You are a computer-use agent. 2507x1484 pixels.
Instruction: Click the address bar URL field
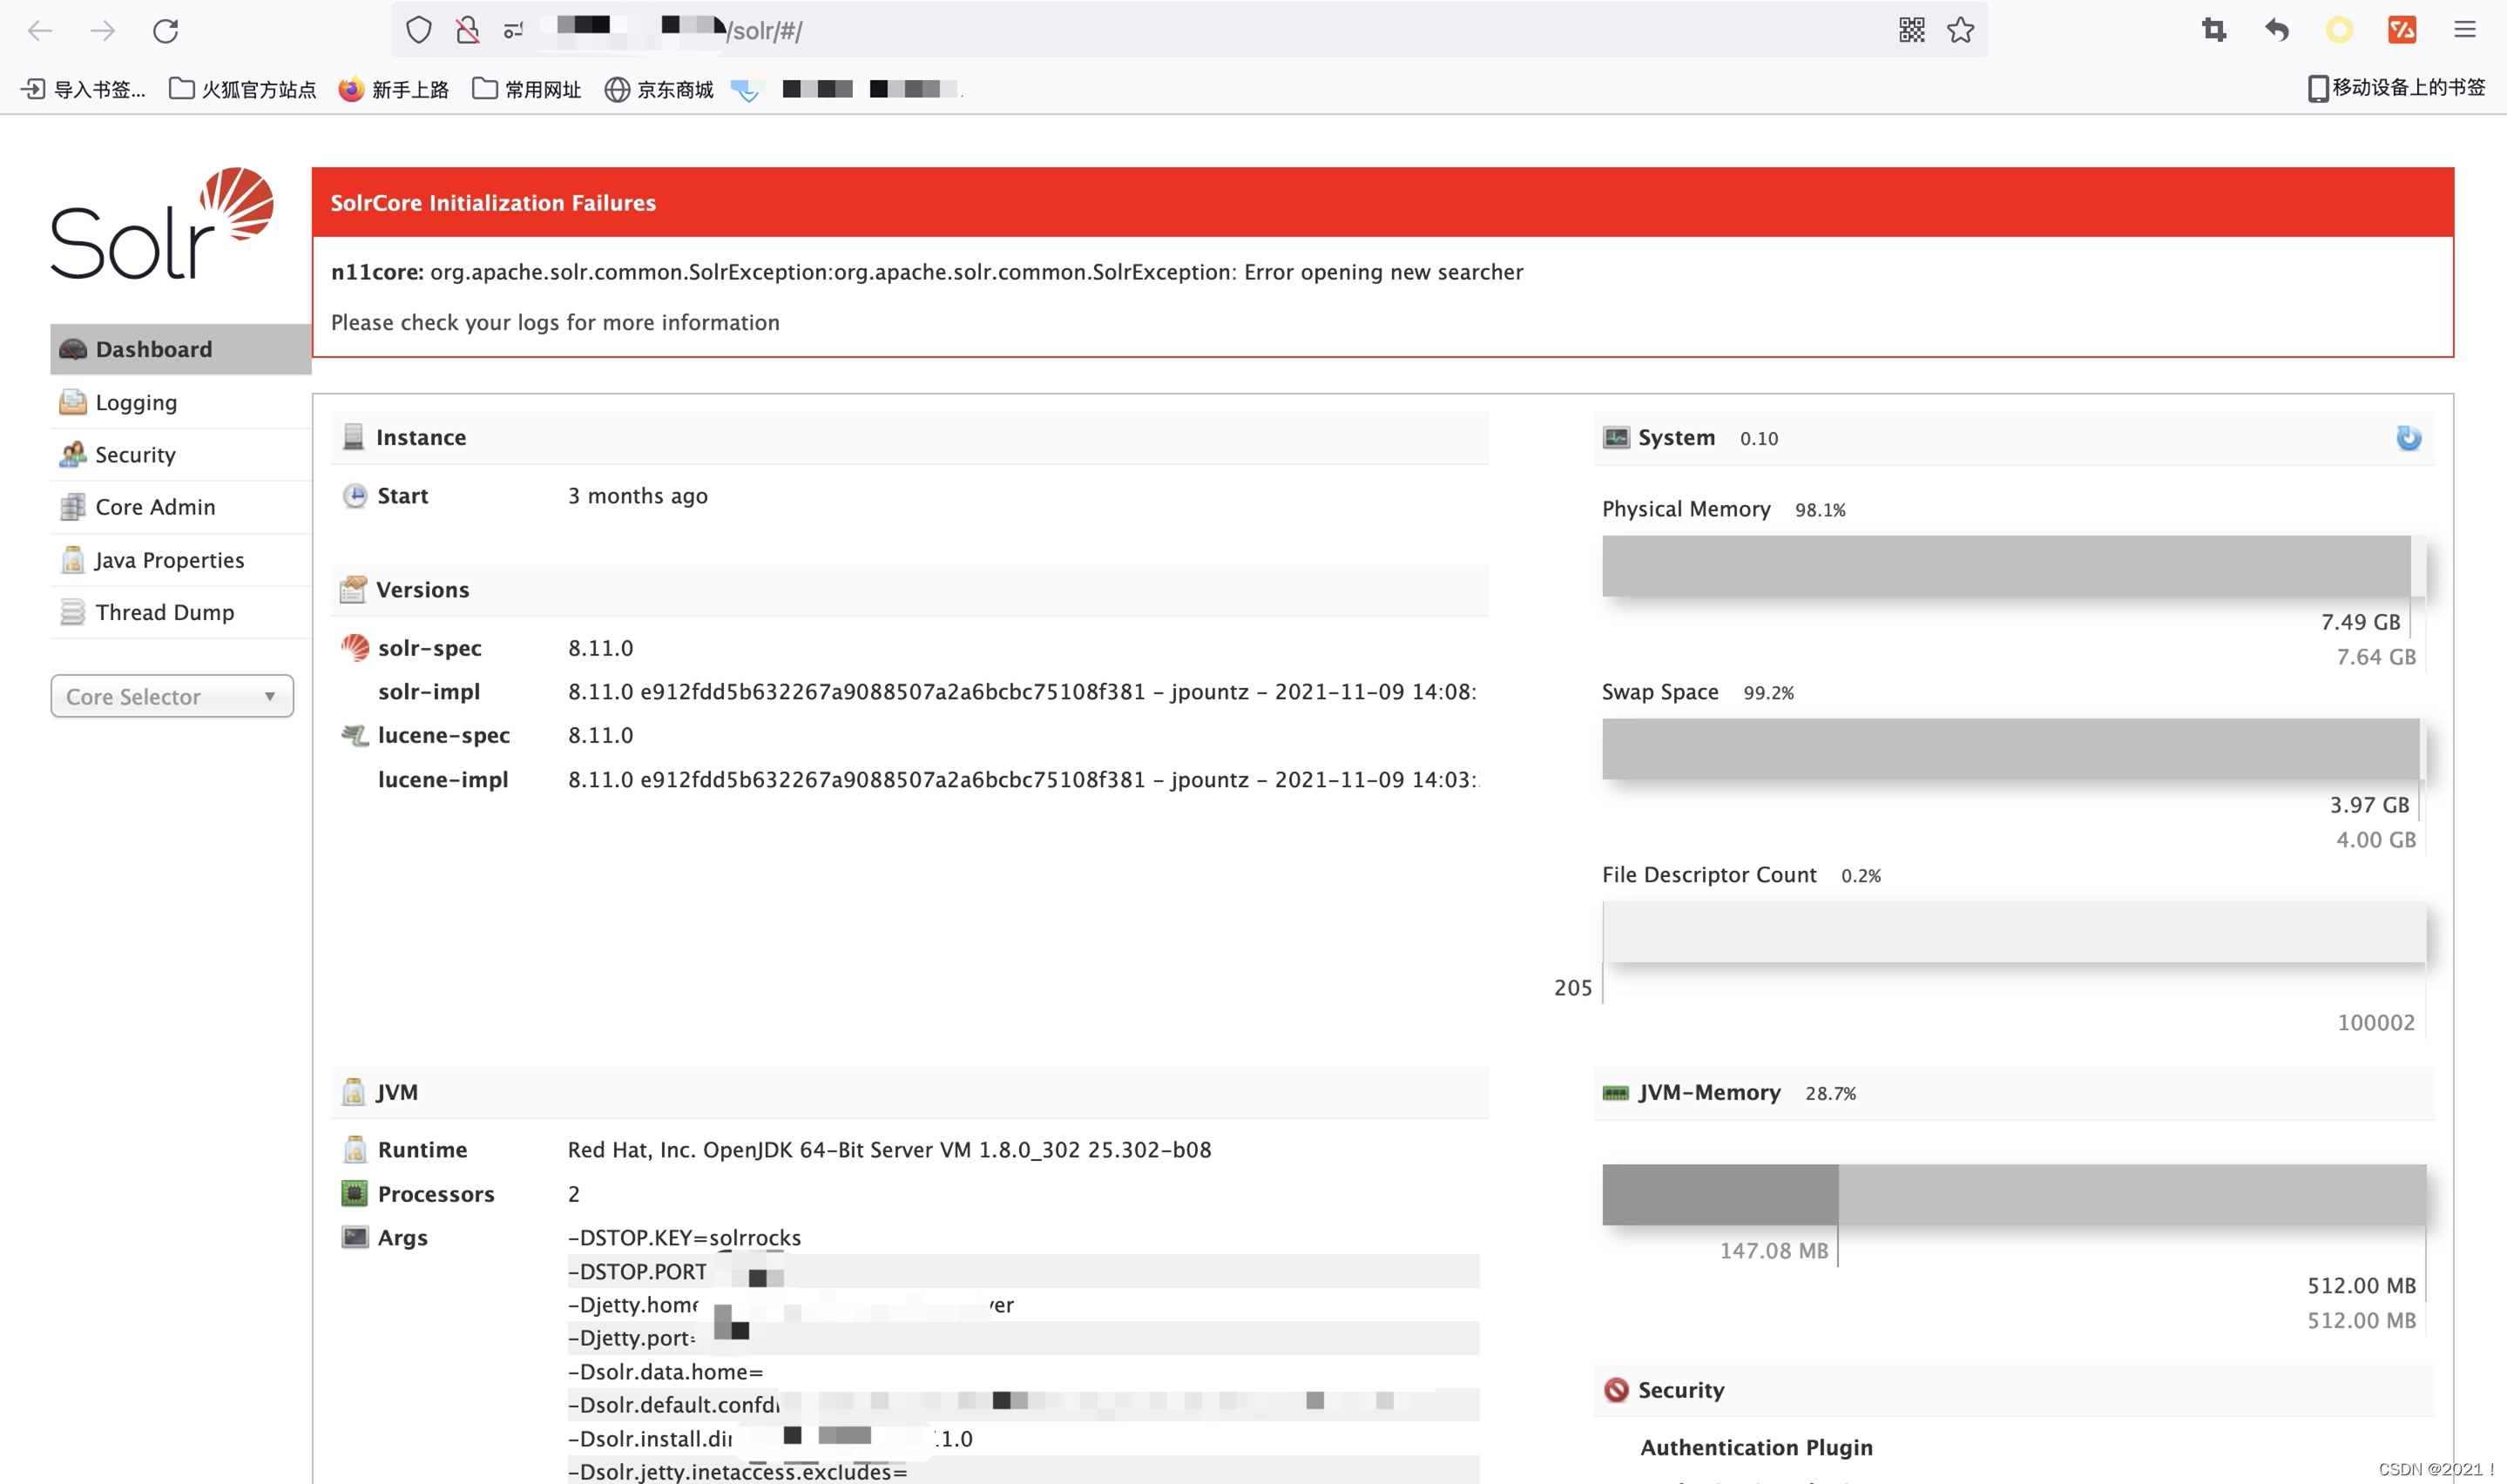(x=1190, y=30)
